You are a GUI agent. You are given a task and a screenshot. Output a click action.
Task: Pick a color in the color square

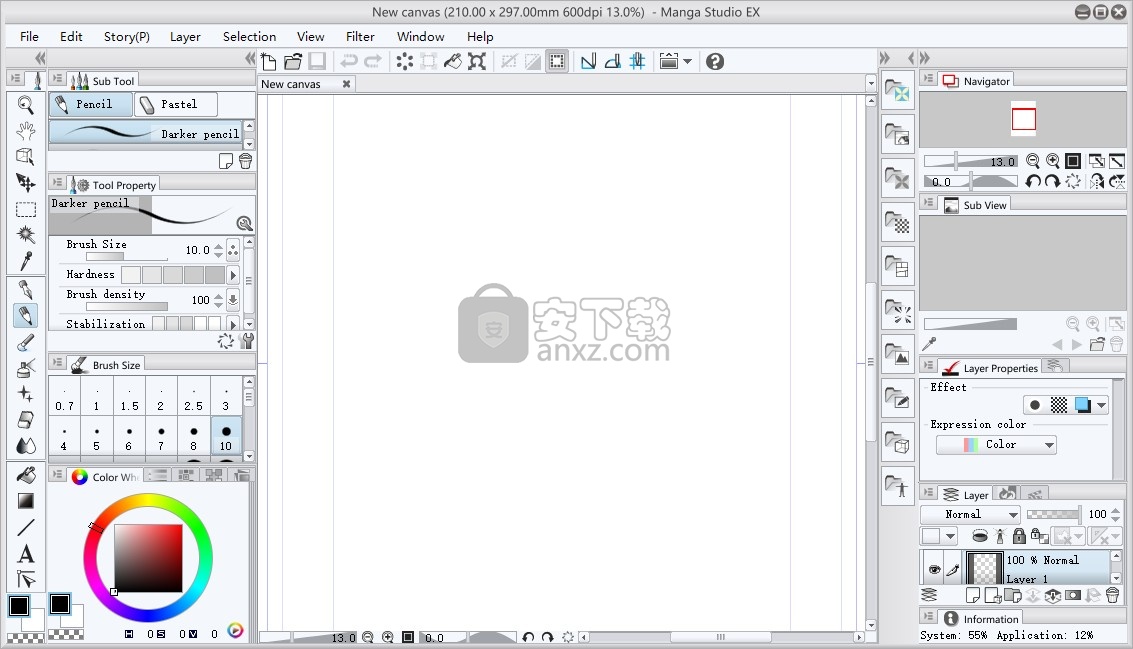148,558
